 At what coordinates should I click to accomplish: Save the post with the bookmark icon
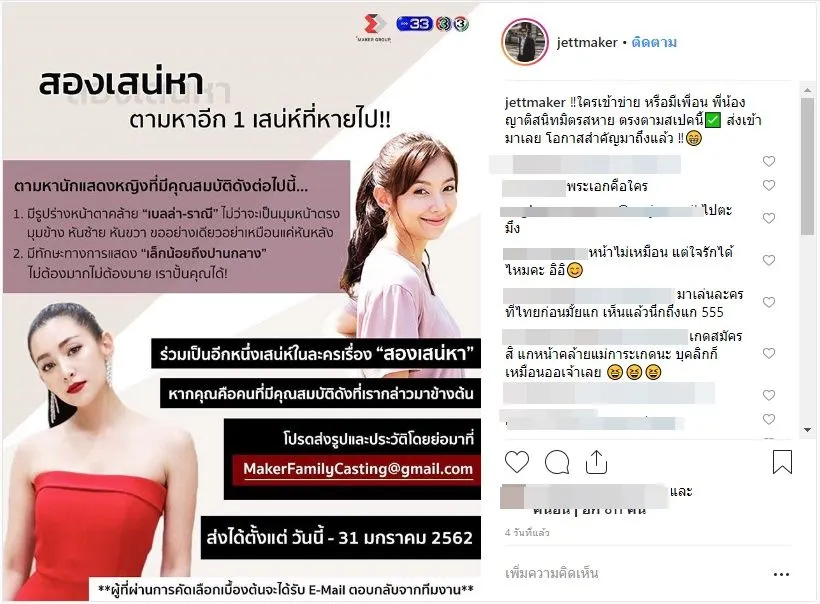(x=782, y=462)
